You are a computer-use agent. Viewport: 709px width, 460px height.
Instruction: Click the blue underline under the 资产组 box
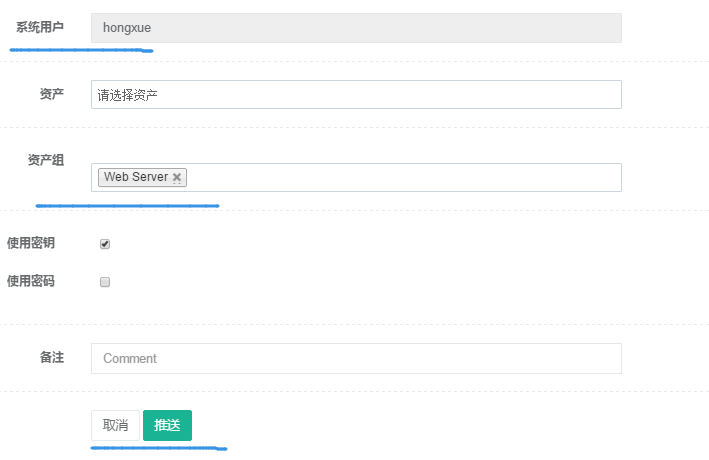pos(127,205)
